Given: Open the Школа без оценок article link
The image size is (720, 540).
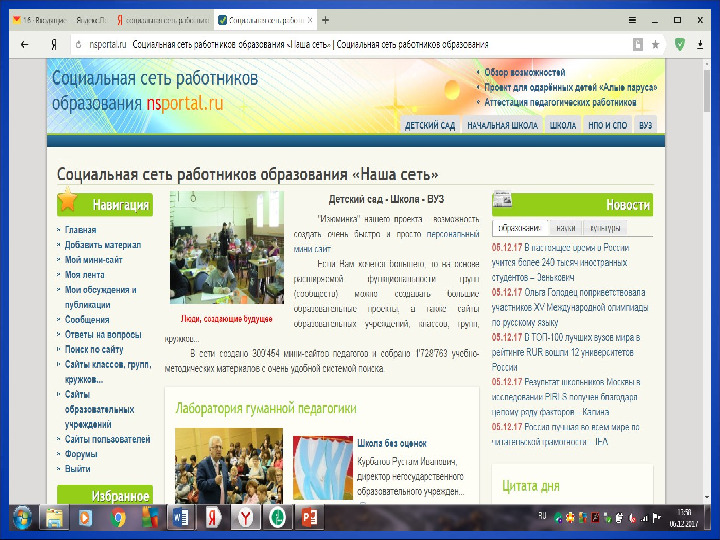Looking at the screenshot, I should (x=392, y=444).
